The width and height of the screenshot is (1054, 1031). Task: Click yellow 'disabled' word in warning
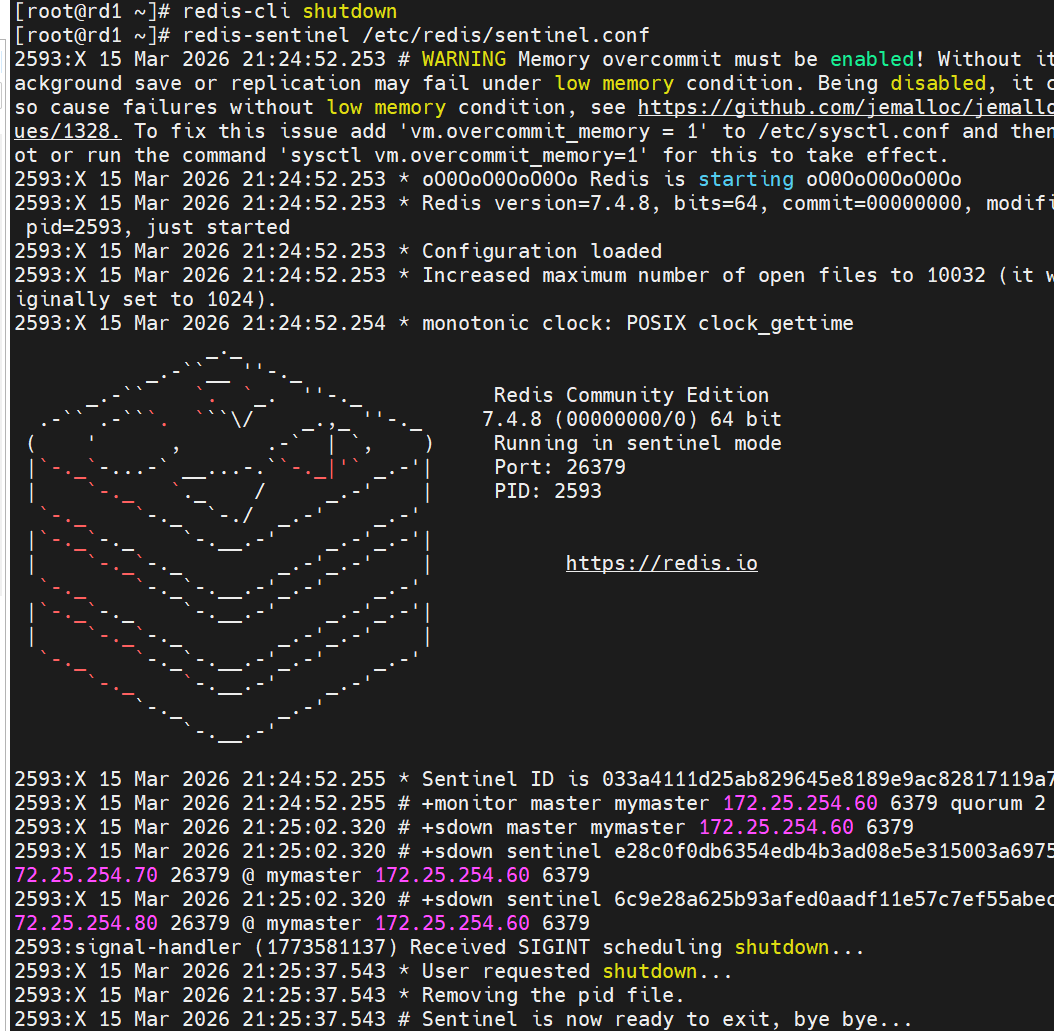pos(938,83)
